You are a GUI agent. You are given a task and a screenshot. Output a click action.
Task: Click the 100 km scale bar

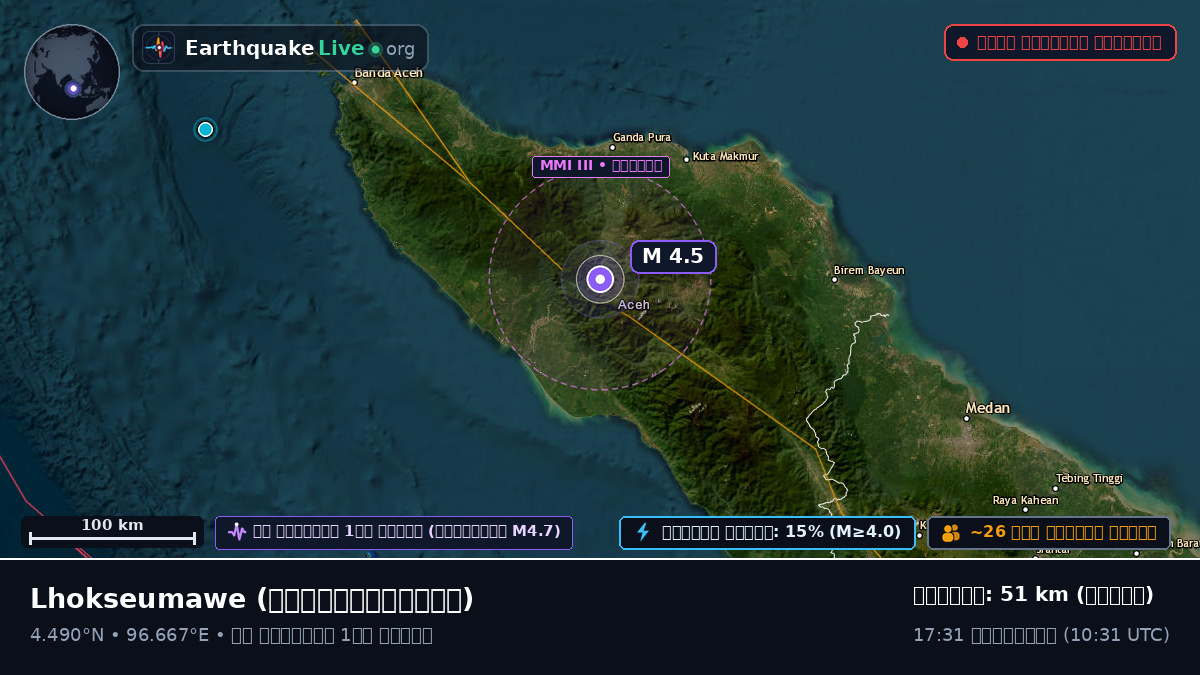point(112,532)
